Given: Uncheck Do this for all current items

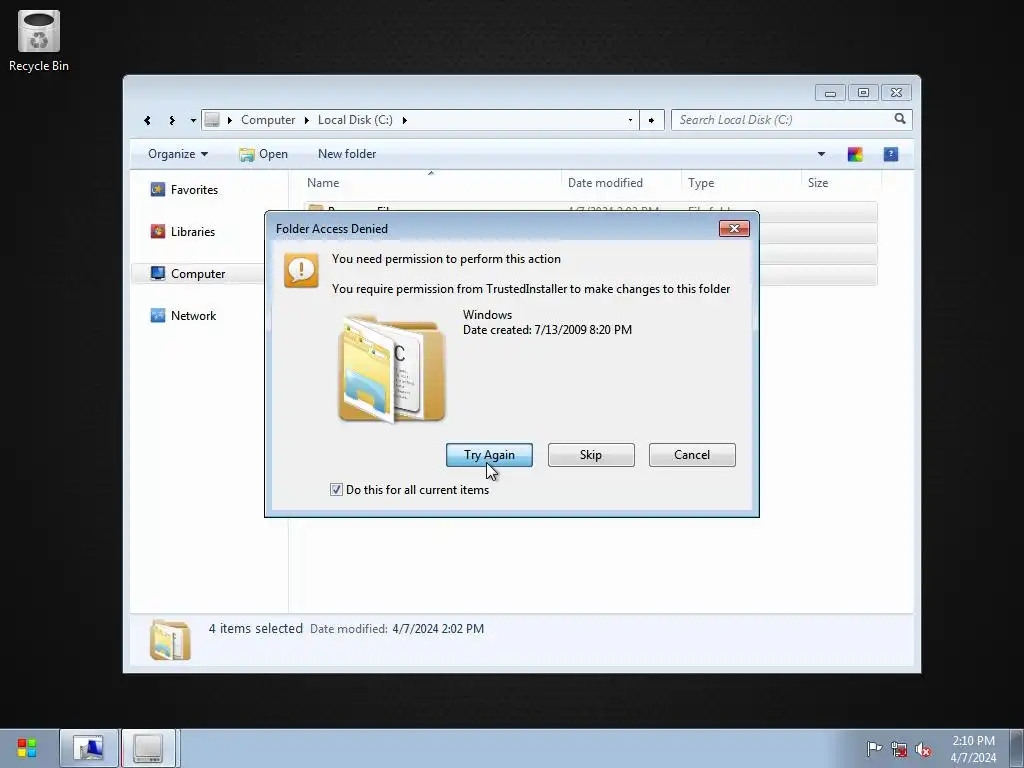Looking at the screenshot, I should [336, 490].
